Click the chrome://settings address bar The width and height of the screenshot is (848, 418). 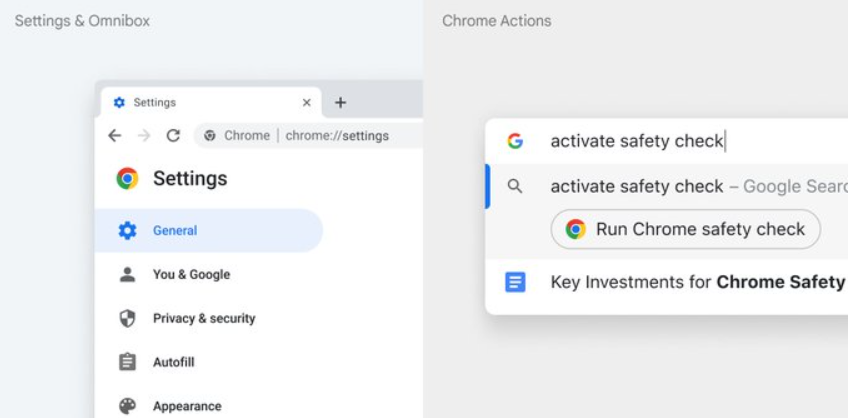[337, 136]
